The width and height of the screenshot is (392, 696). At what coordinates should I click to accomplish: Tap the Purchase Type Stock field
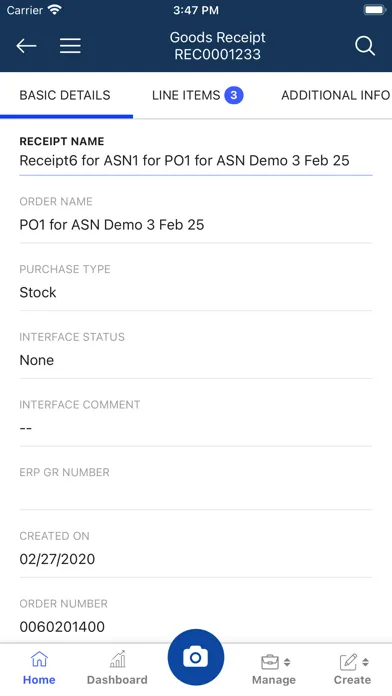[196, 293]
